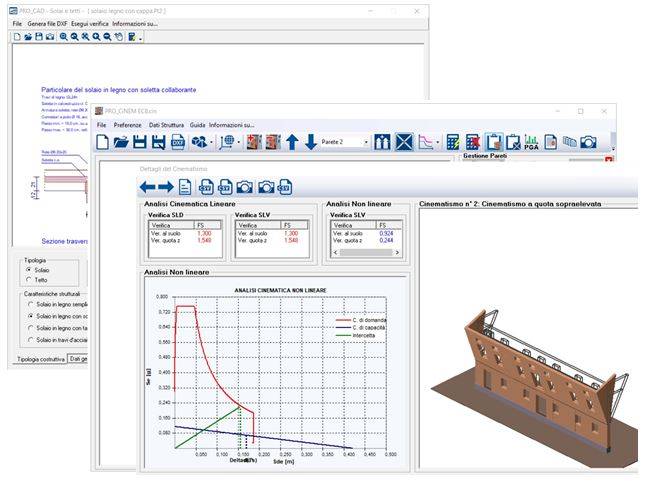660x481 pixels.
Task: Switch to the 'Dati ge' tab
Action: point(78,359)
